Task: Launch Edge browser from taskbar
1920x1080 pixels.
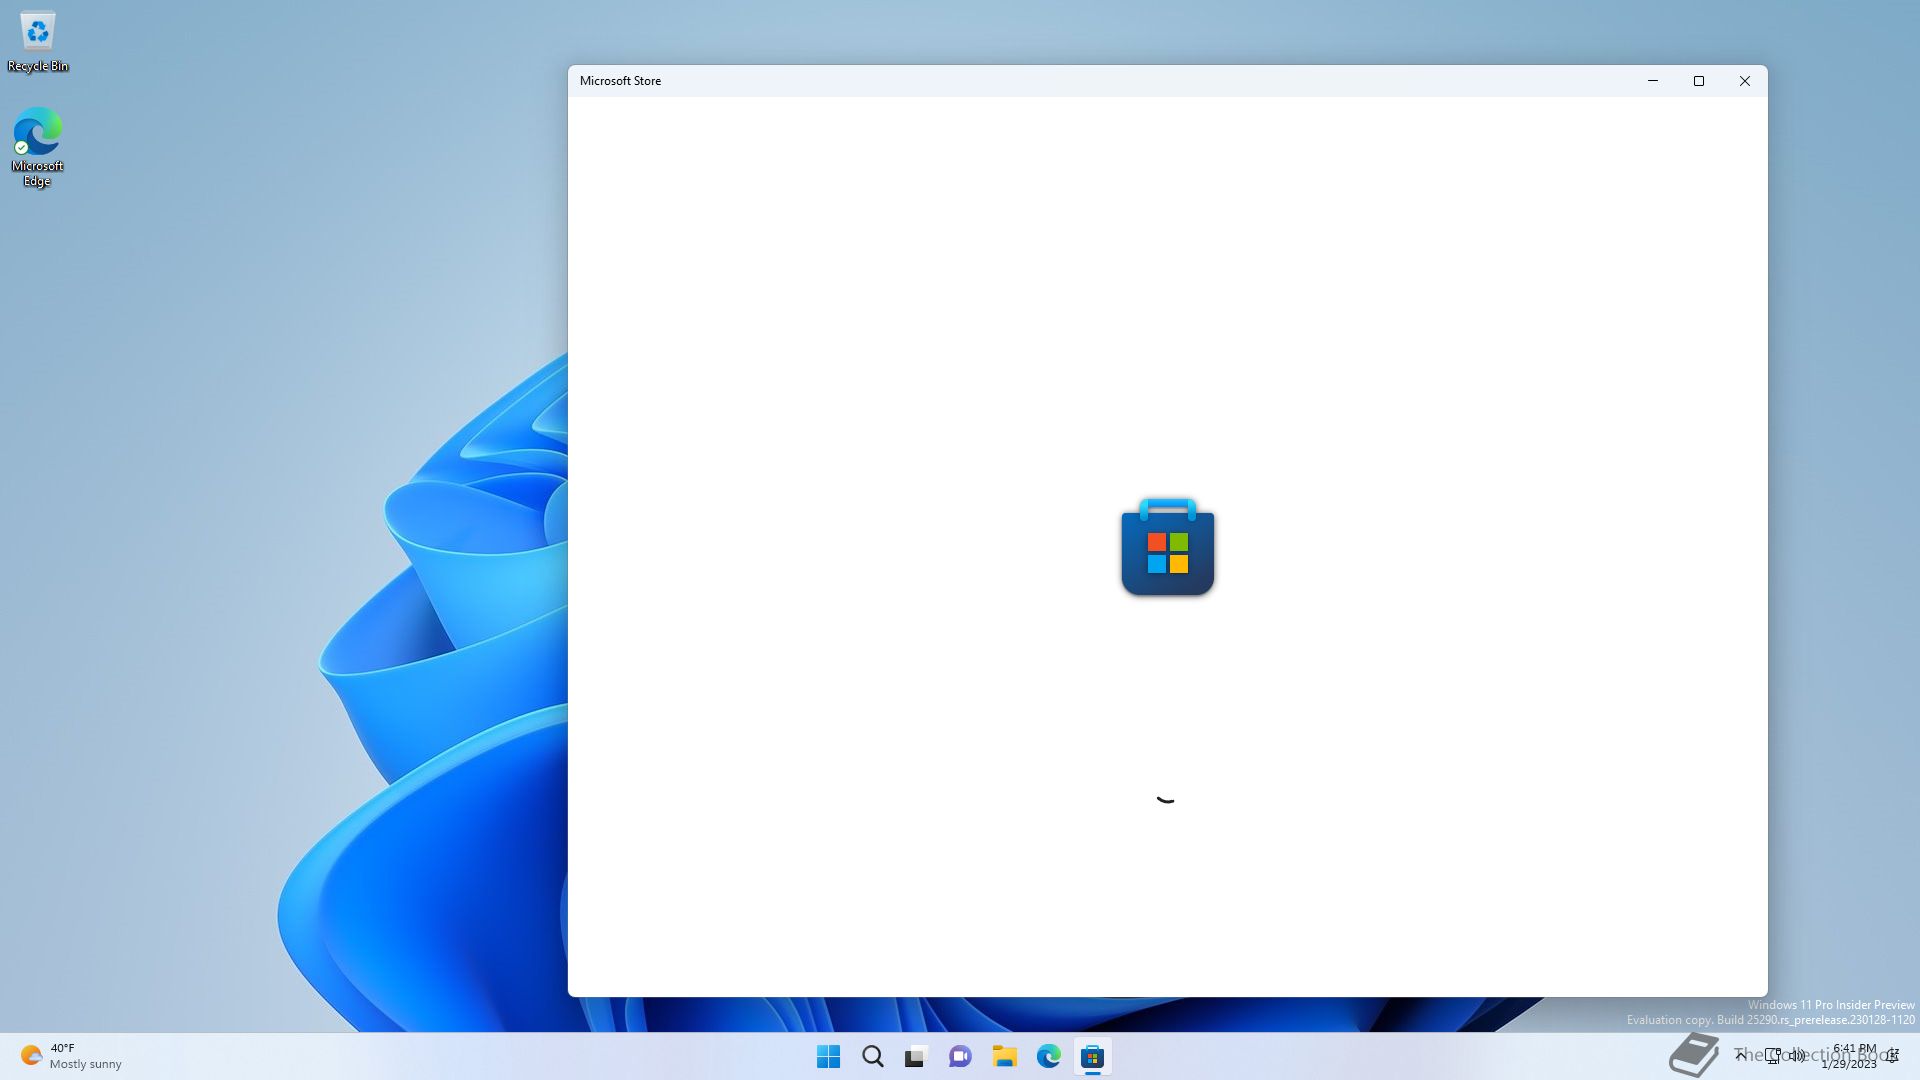Action: click(x=1048, y=1056)
